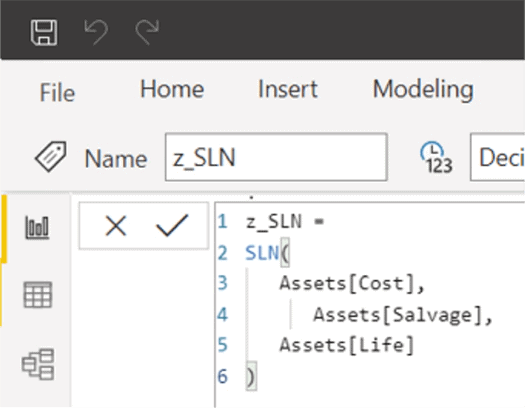This screenshot has height=408, width=525.
Task: Select the Modeling ribbon tab
Action: [x=423, y=90]
